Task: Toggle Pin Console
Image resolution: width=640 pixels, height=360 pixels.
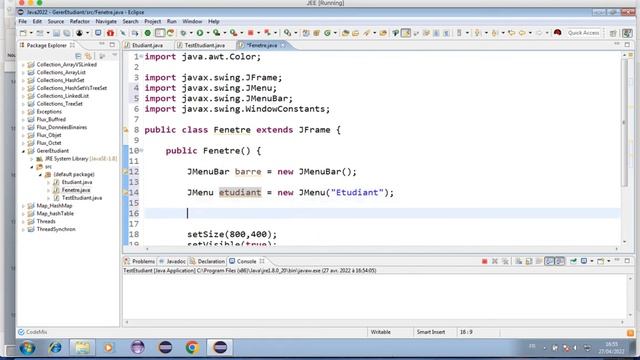Action: coord(573,261)
